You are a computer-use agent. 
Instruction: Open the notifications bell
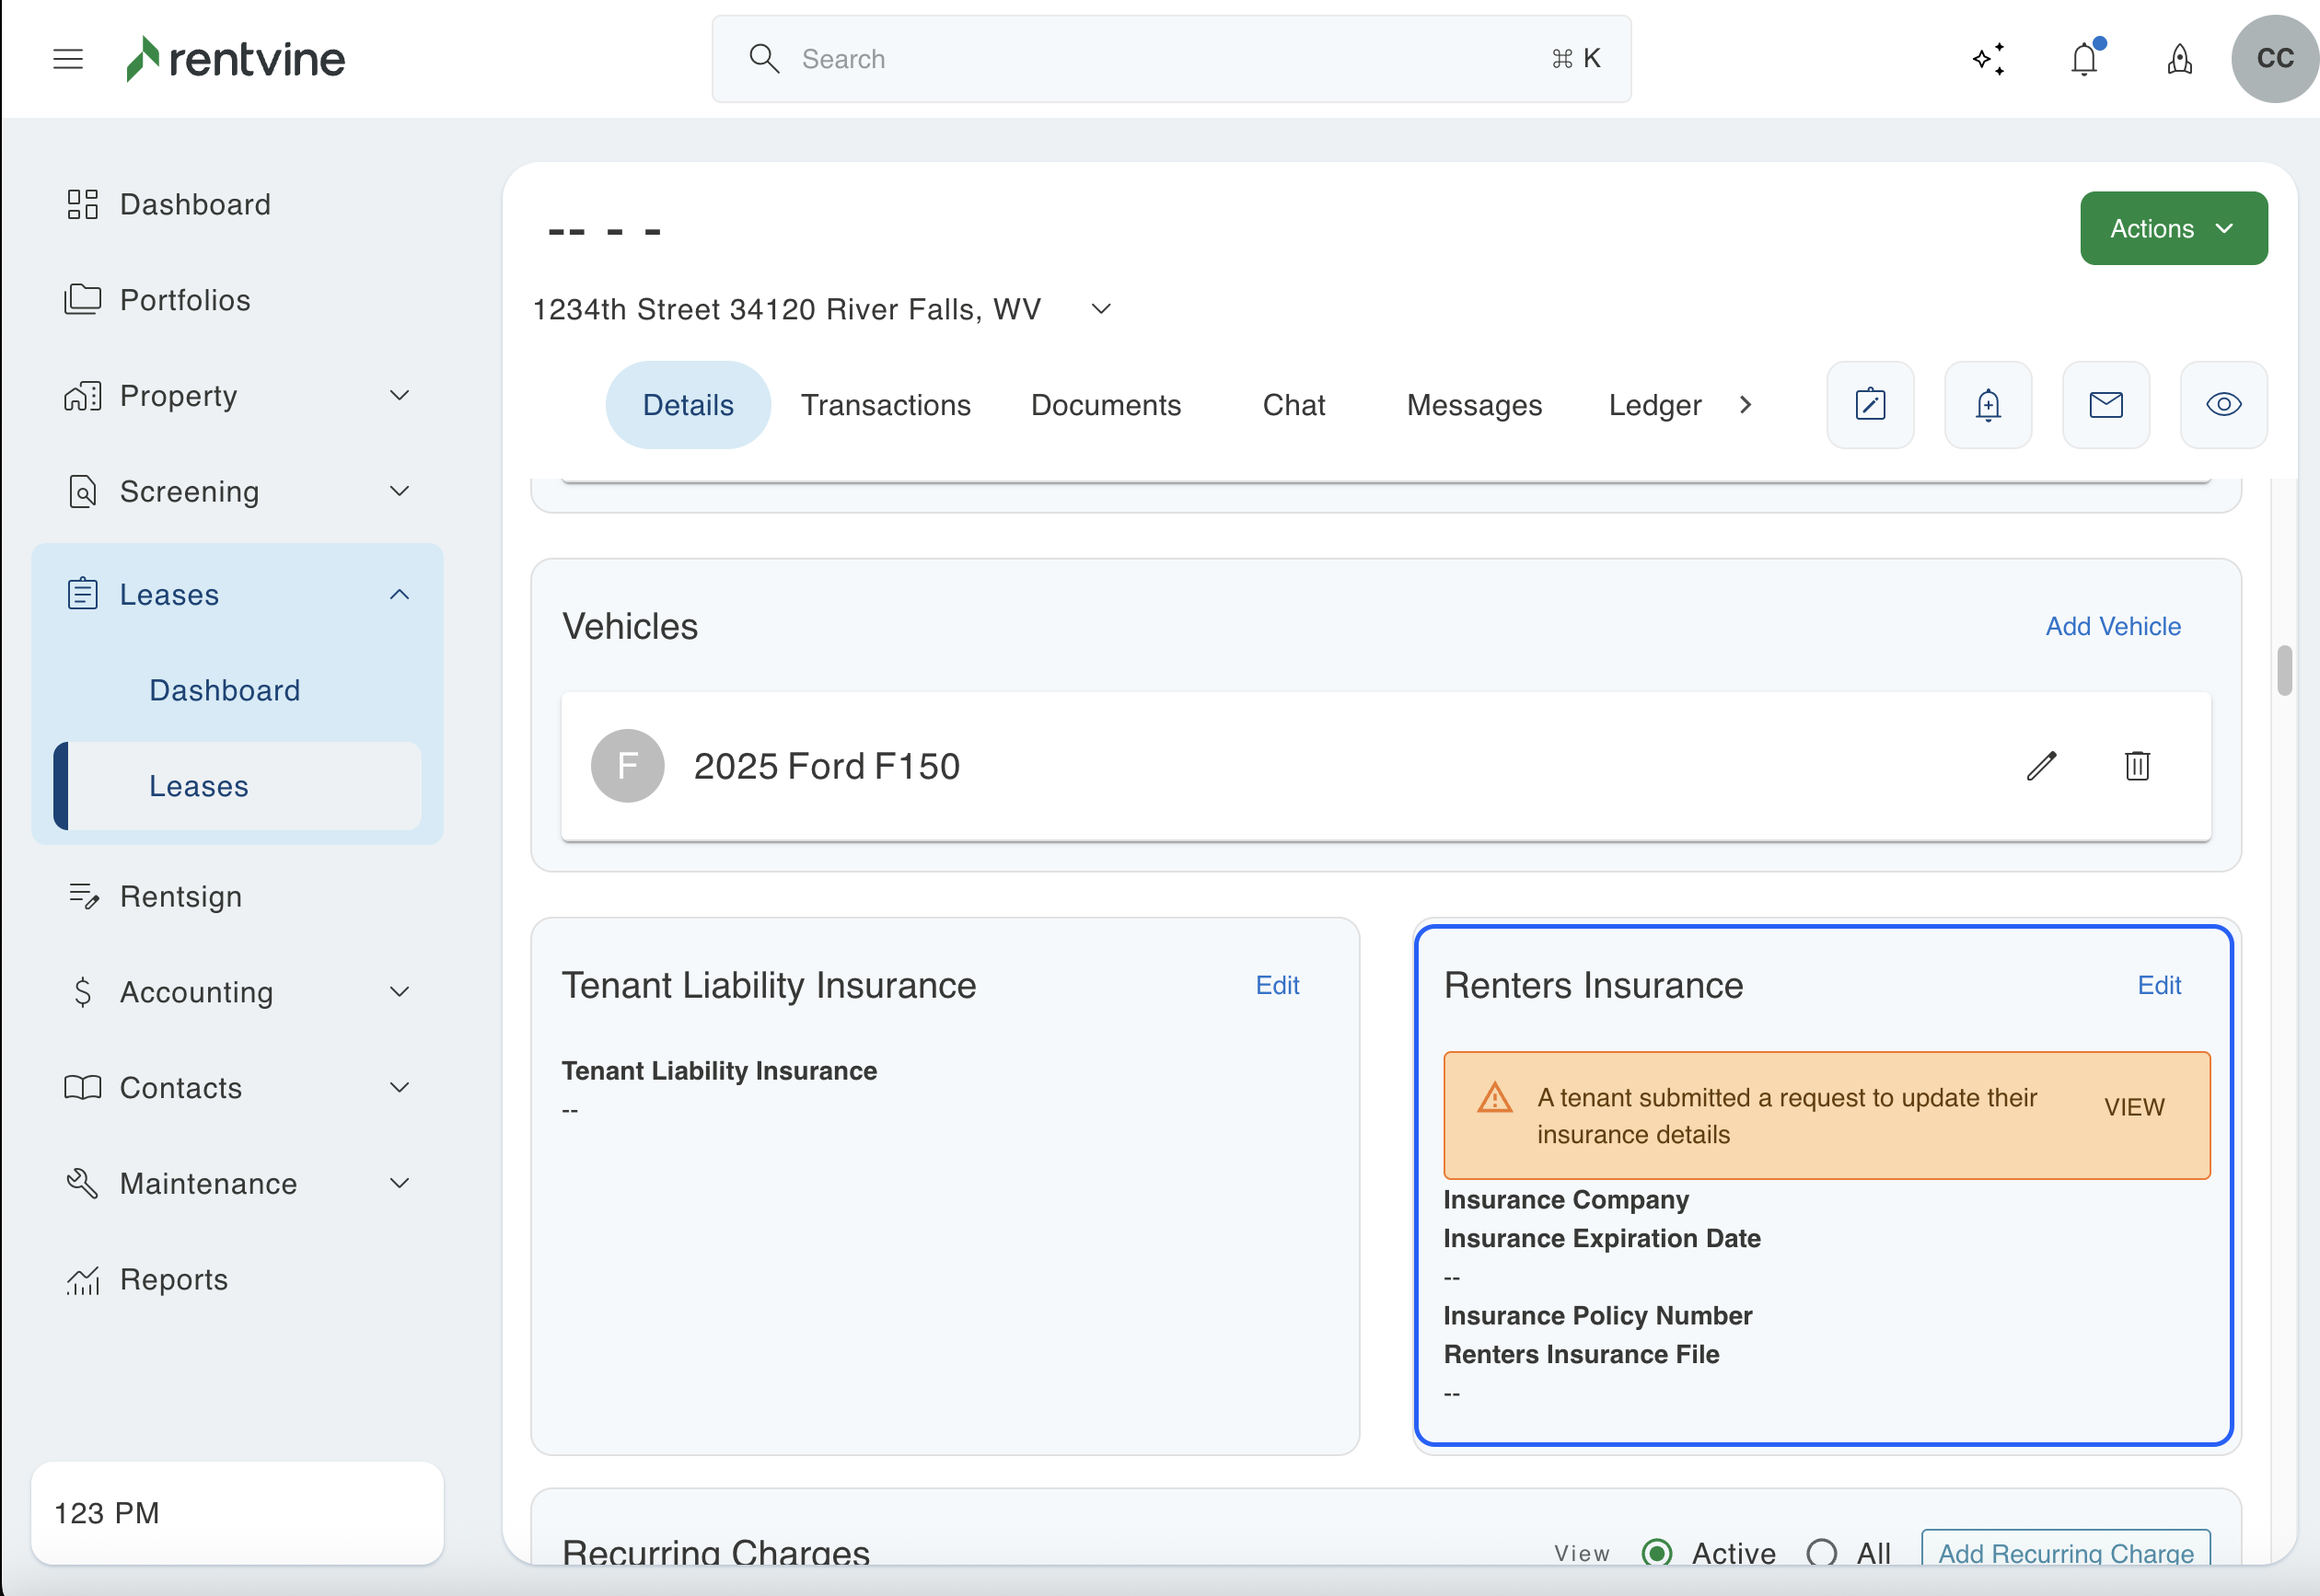tap(2084, 59)
